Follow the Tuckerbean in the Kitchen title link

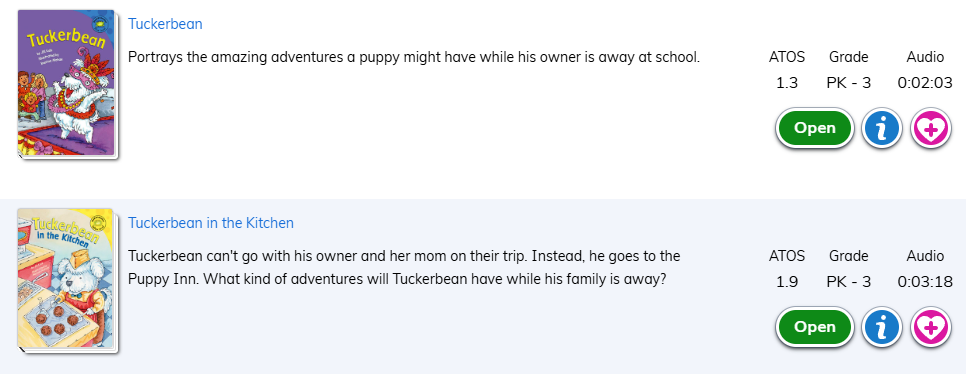pos(211,223)
